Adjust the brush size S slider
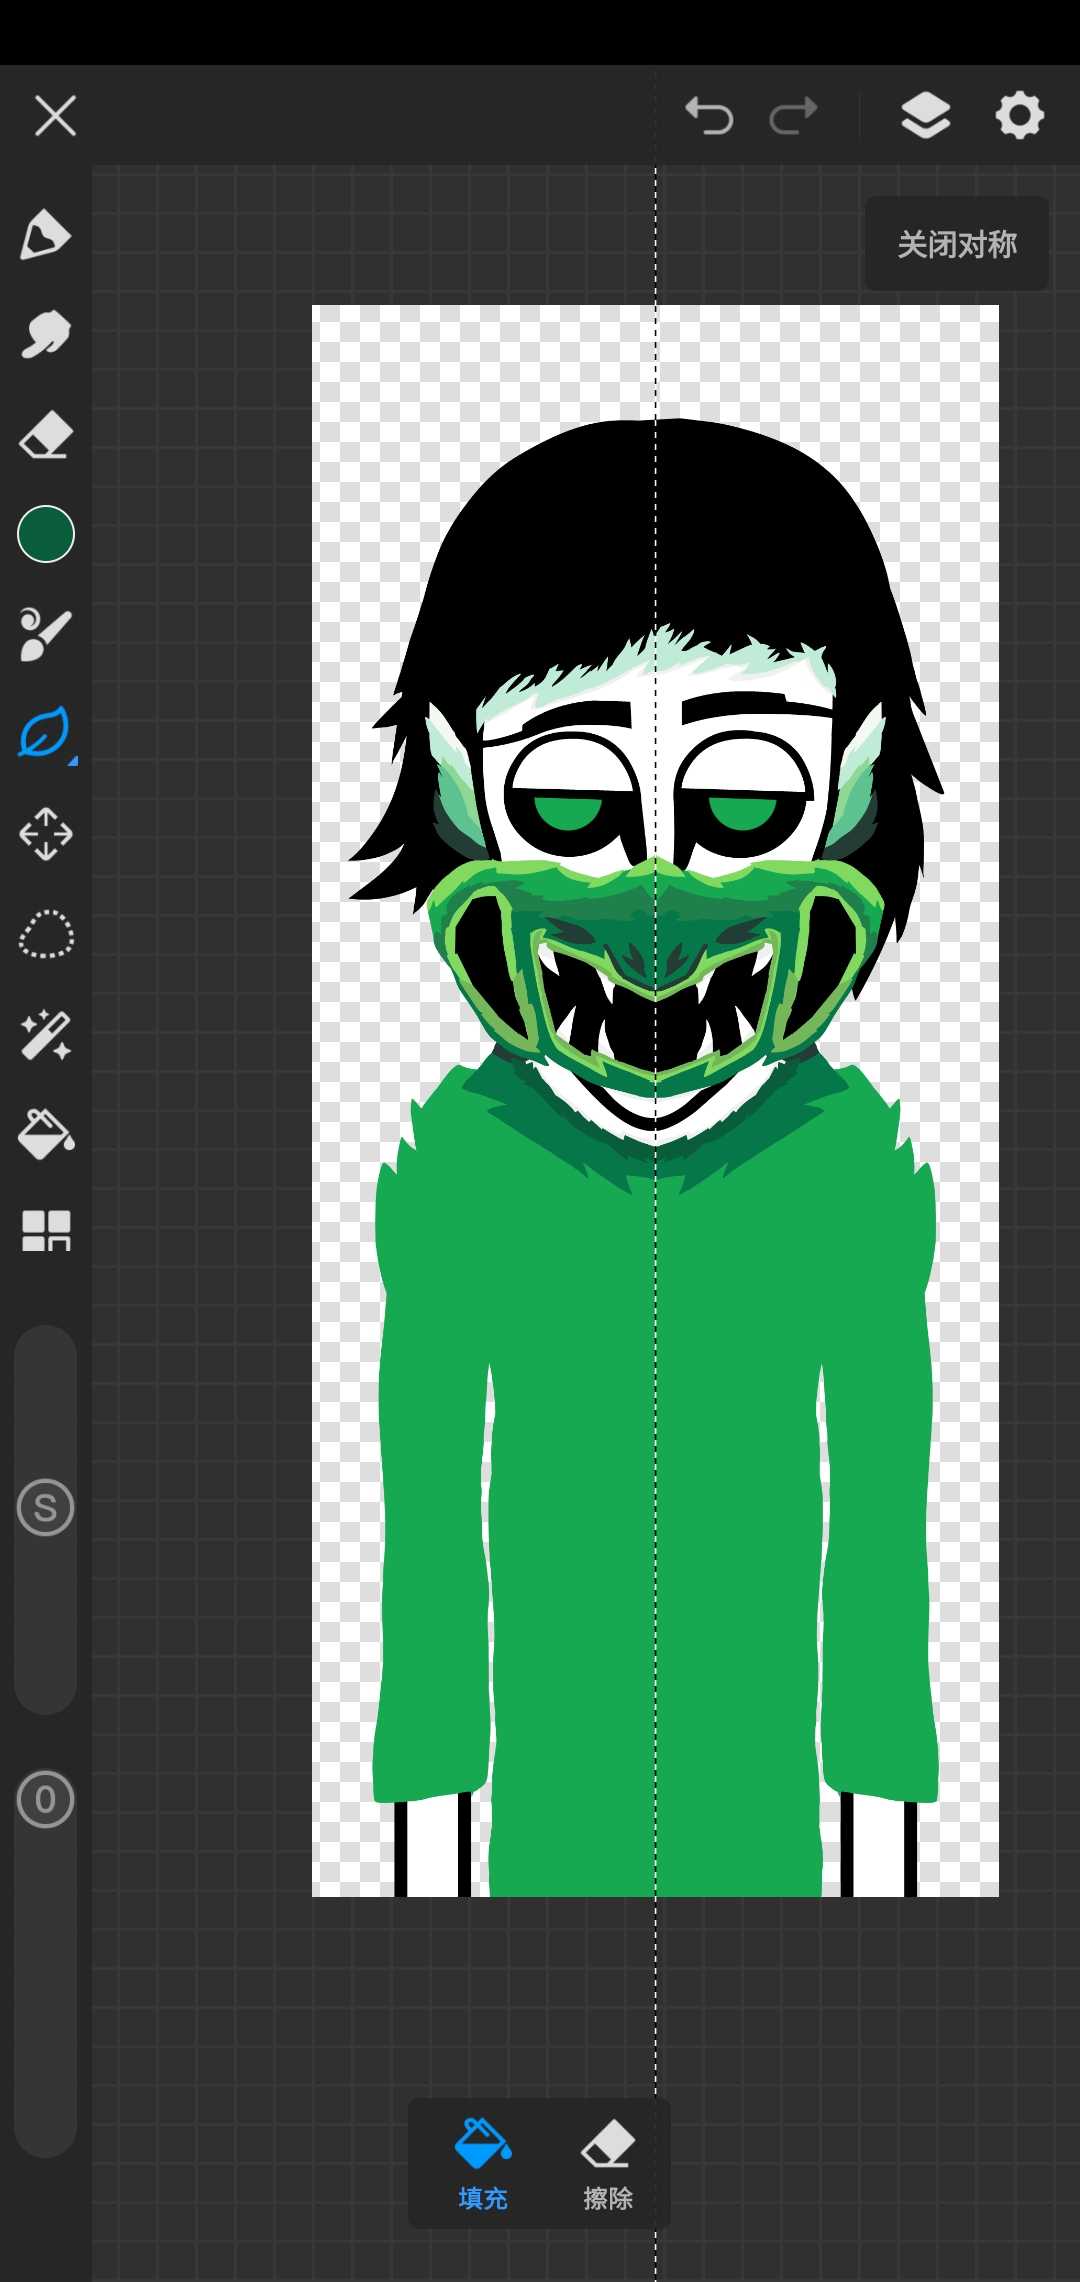Screen dimensions: 1080x2282 pos(46,1507)
